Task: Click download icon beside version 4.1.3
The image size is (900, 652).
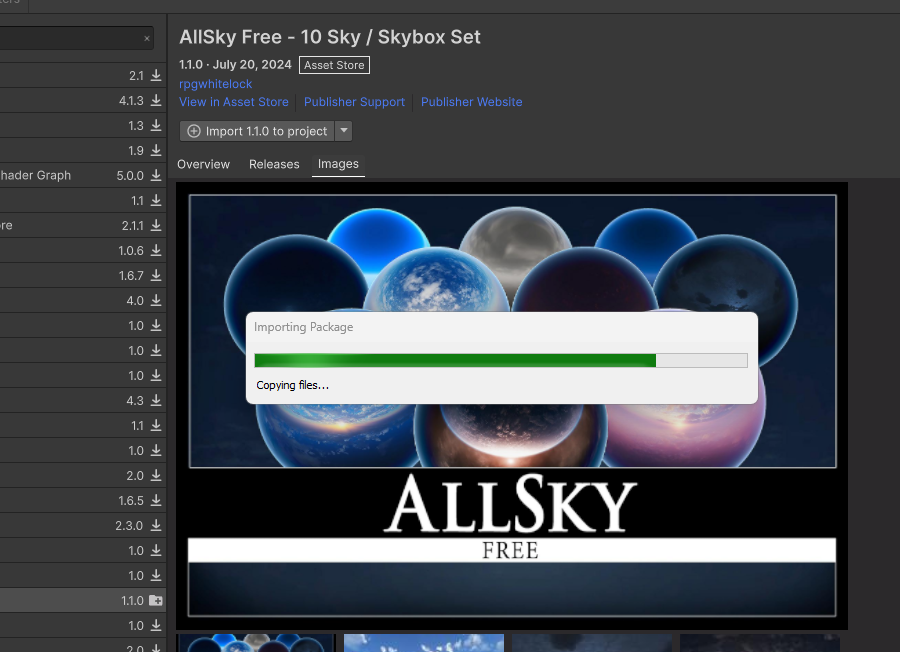Action: tap(156, 100)
